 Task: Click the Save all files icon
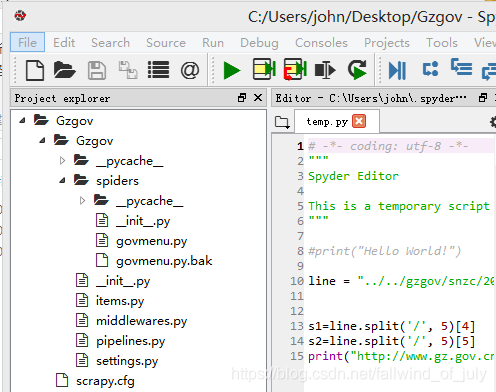tap(128, 70)
